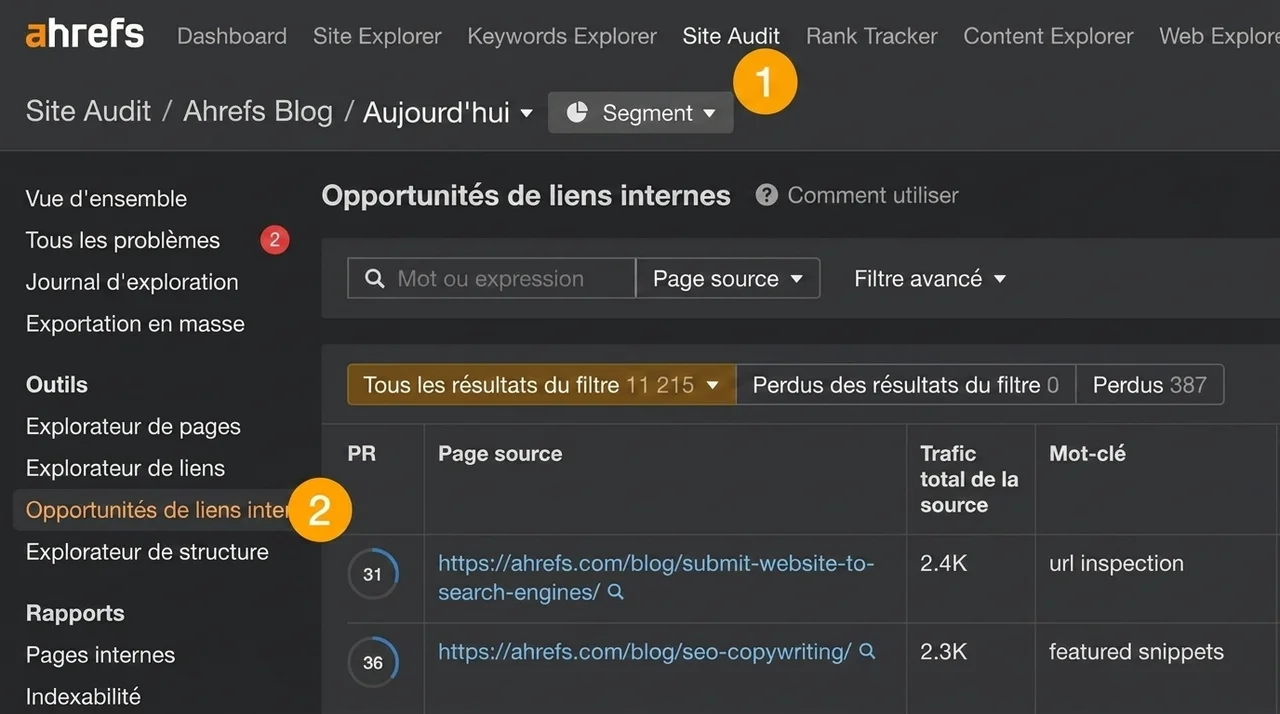Open the submit-website-to-search-engines URL
This screenshot has width=1280, height=714.
656,578
